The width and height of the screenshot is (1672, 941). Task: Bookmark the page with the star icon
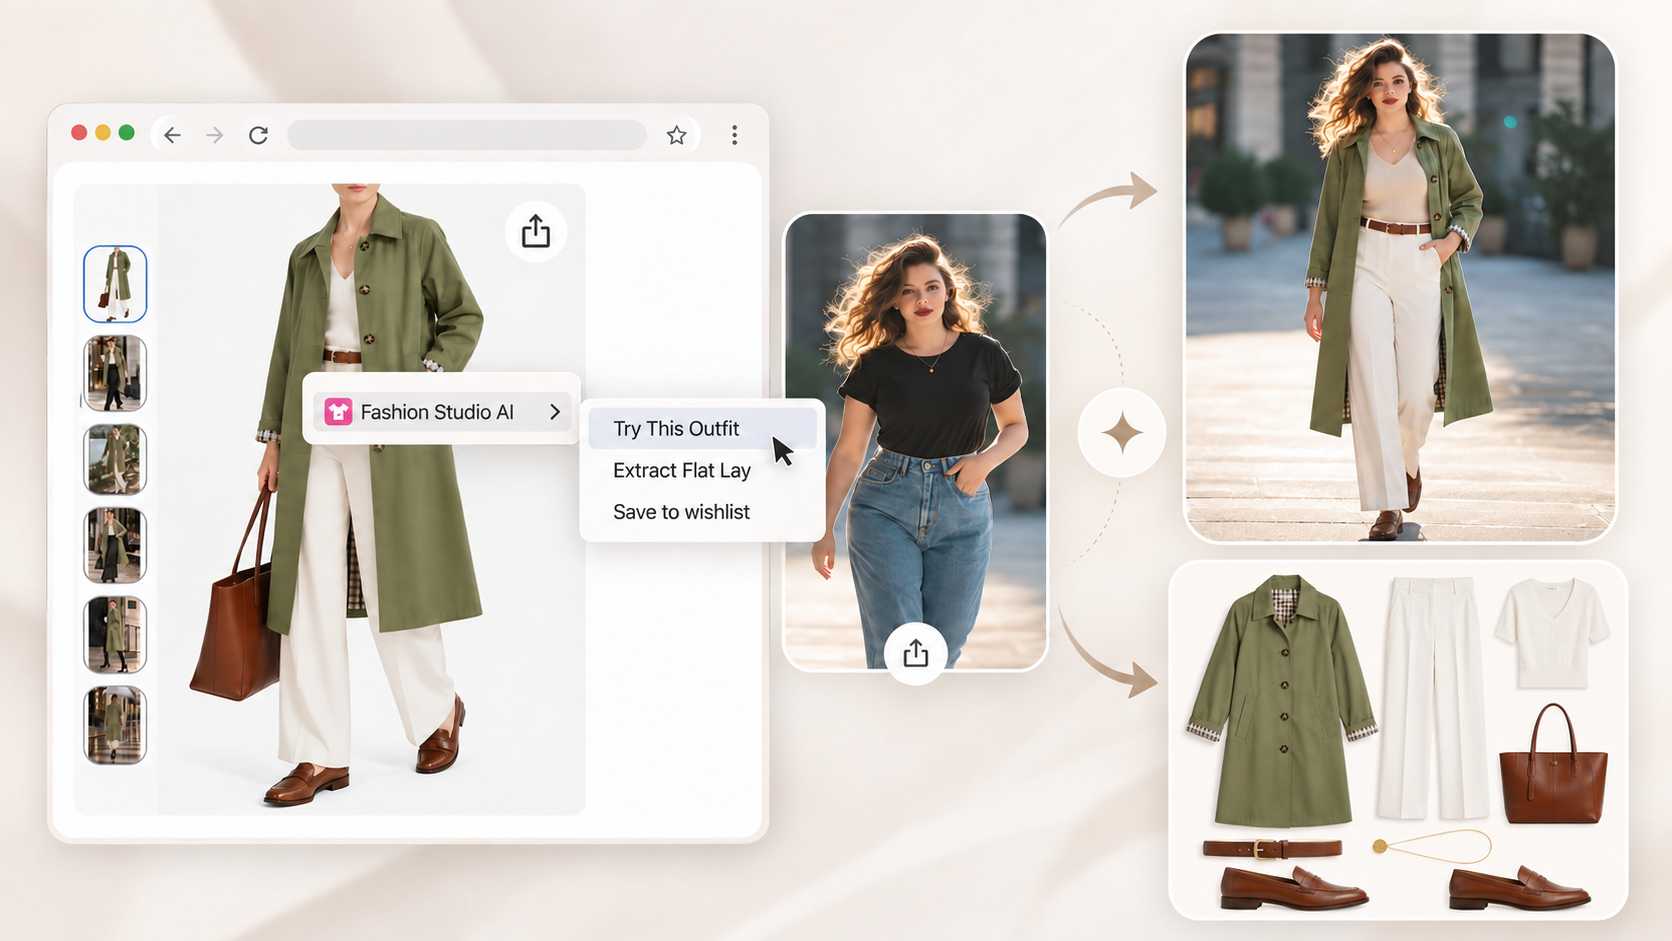pos(677,135)
